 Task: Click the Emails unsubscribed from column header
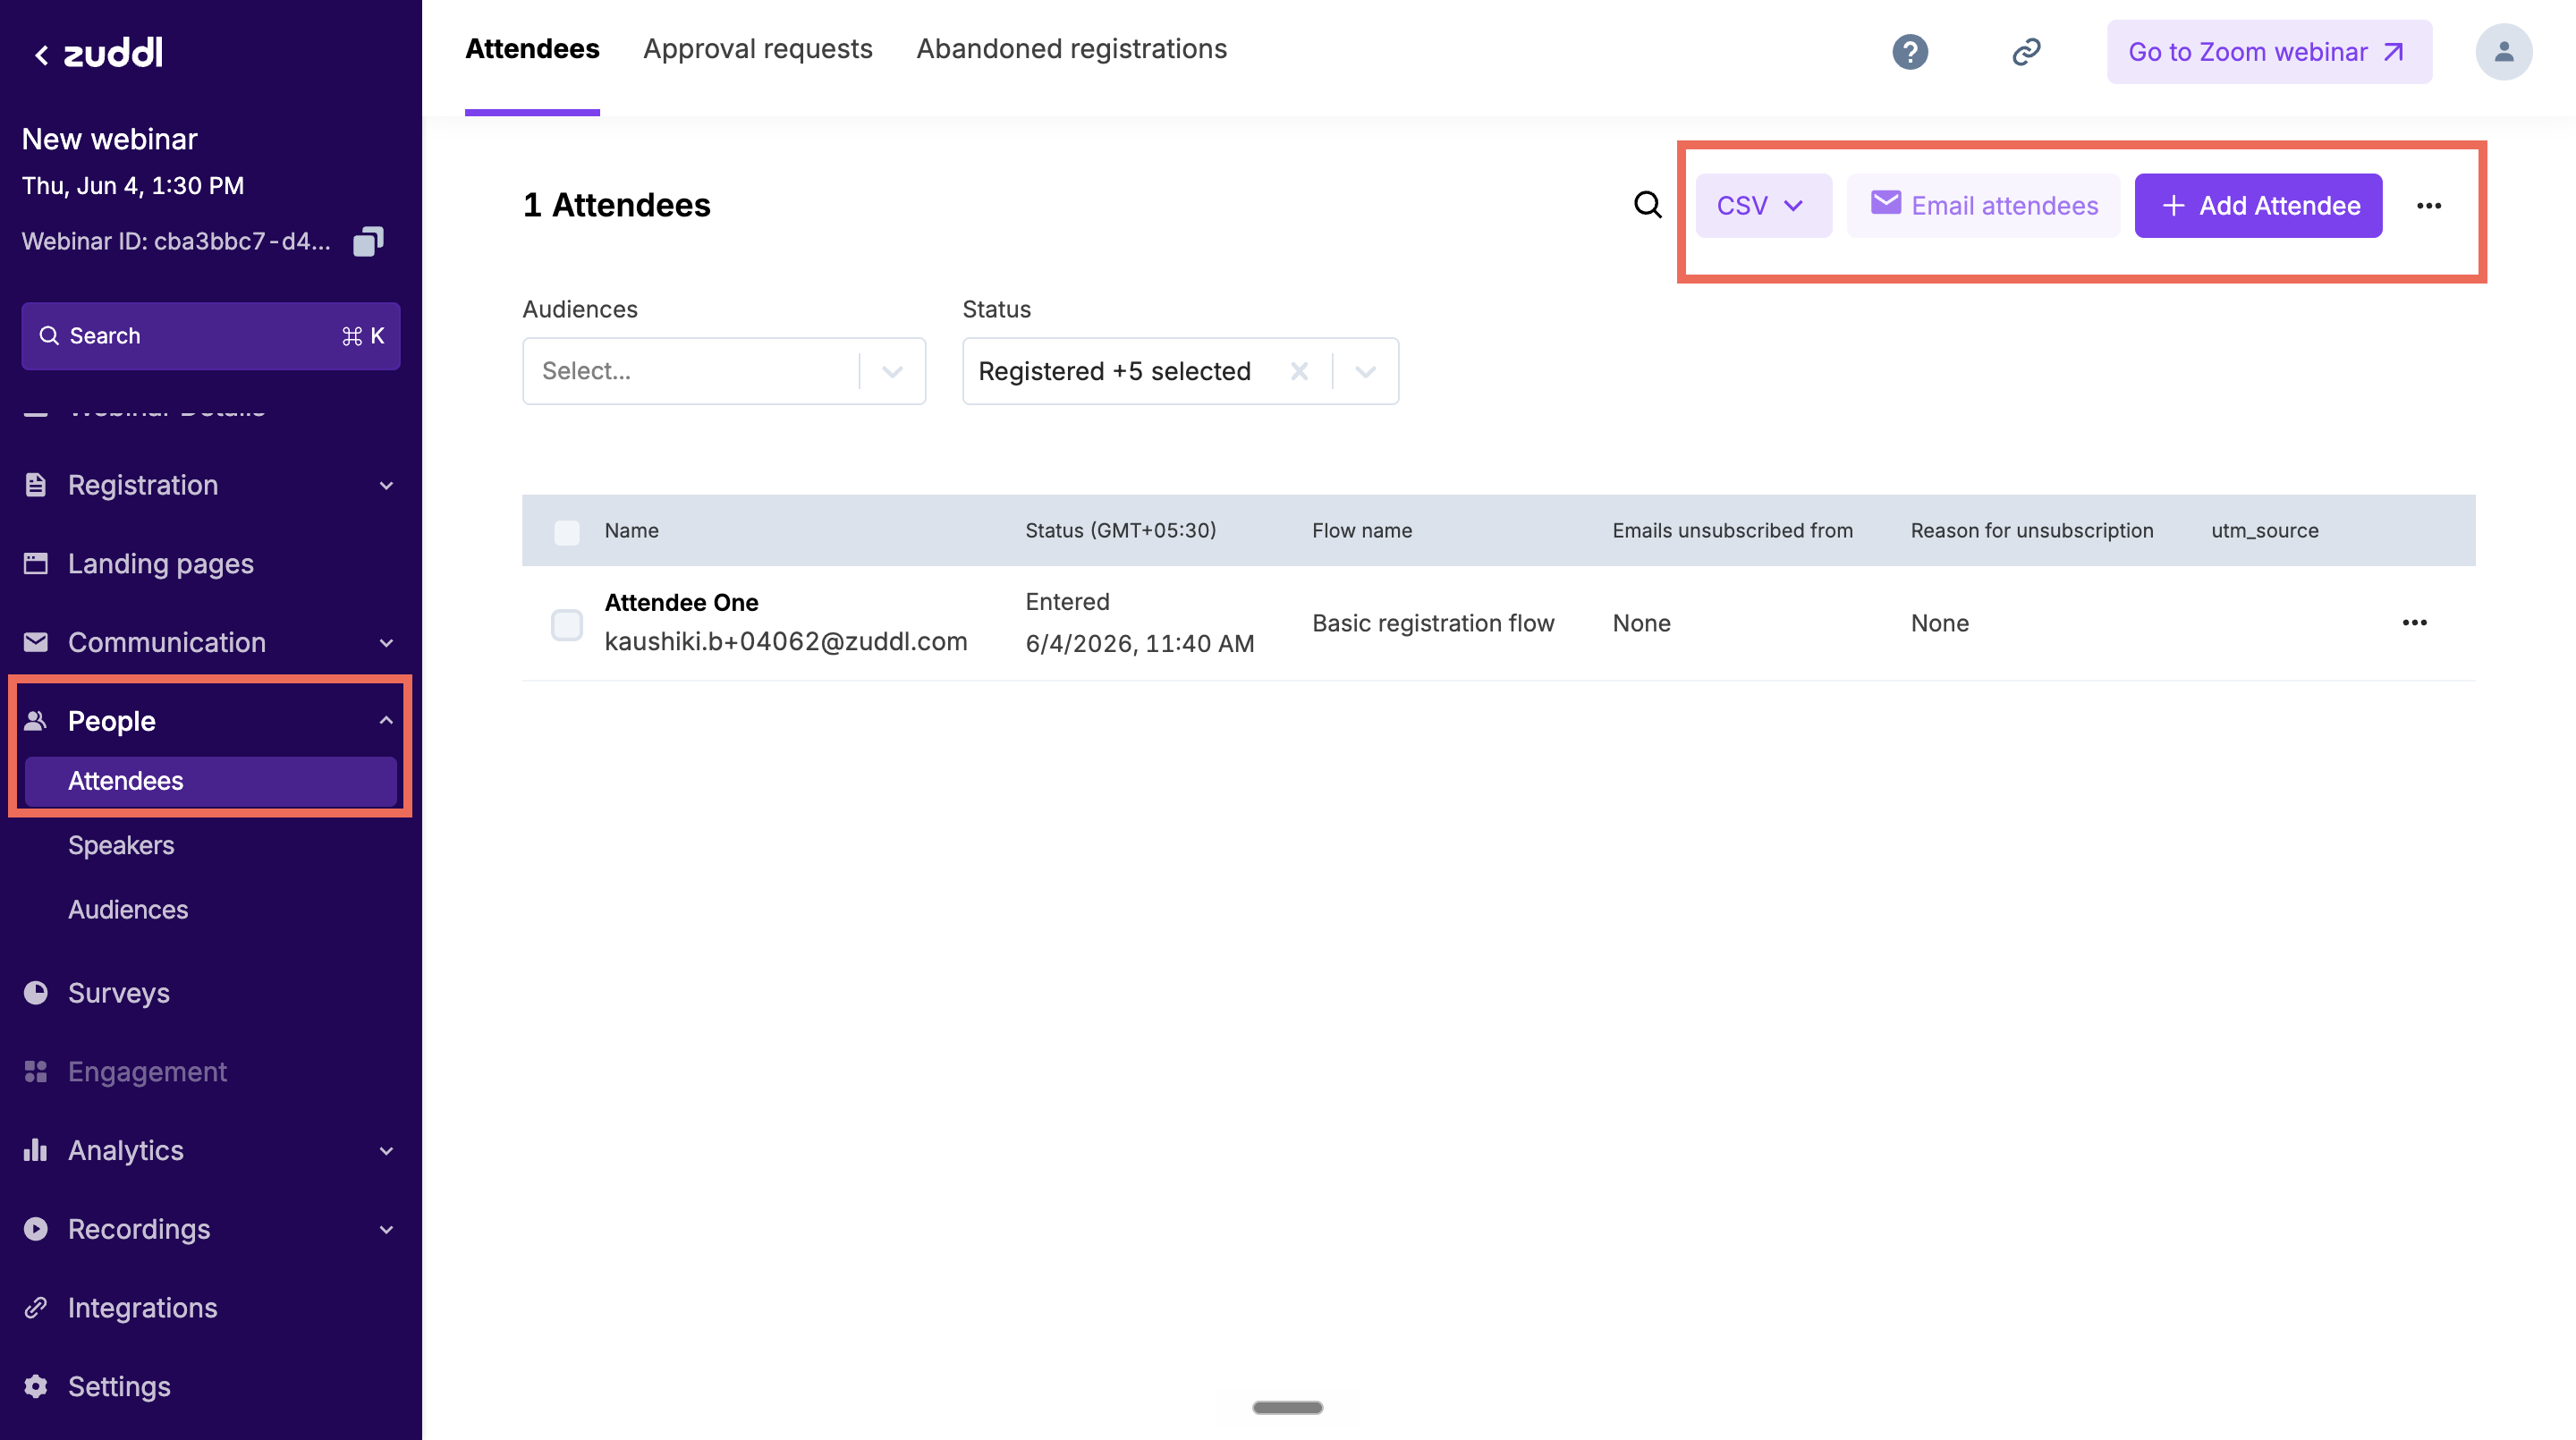[1732, 530]
